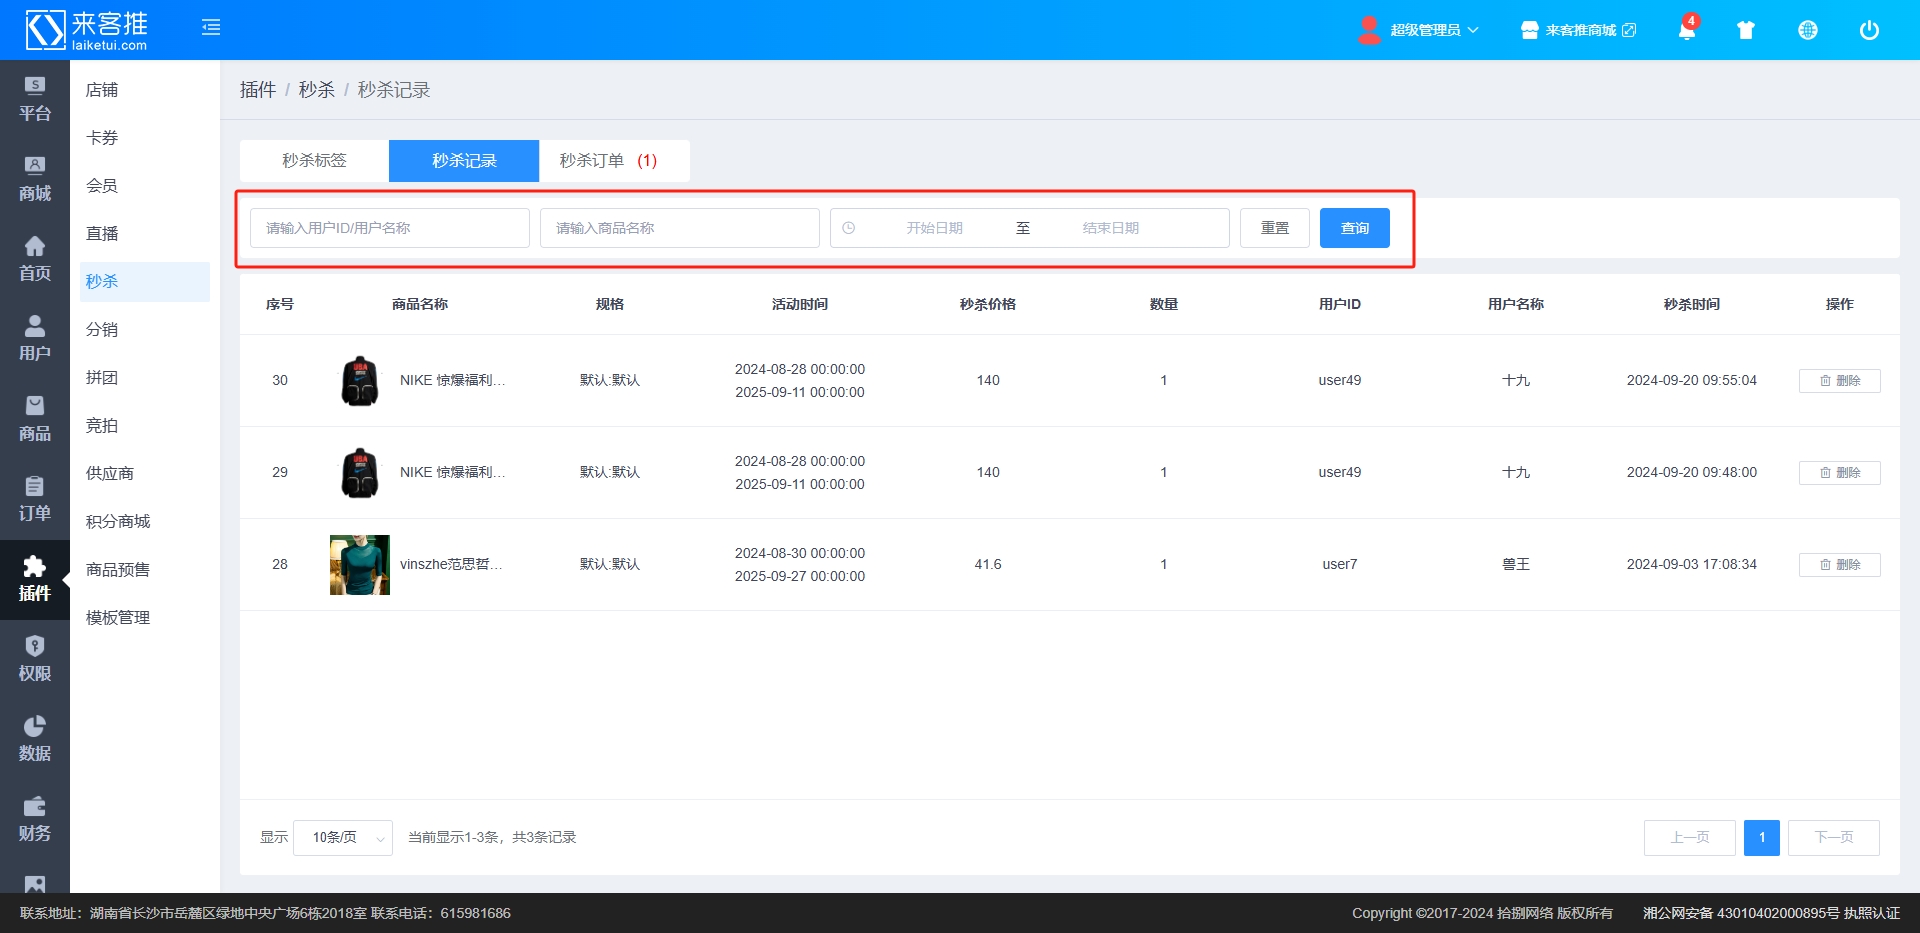Switch to the 秒杀标签 tab
Screen dimensions: 1920x933
314,161
